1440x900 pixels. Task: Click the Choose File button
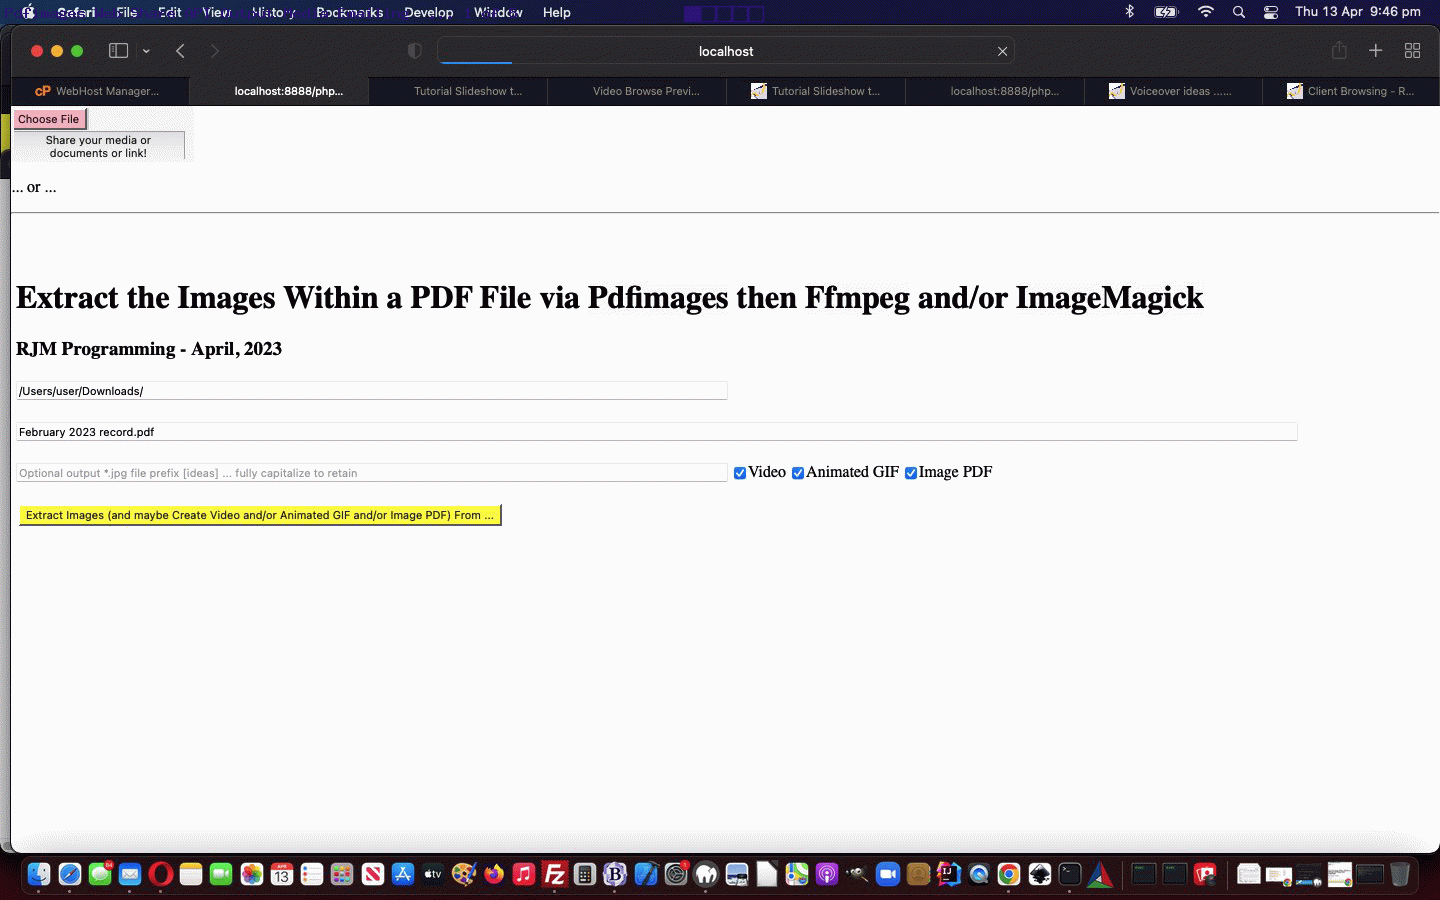pos(49,119)
